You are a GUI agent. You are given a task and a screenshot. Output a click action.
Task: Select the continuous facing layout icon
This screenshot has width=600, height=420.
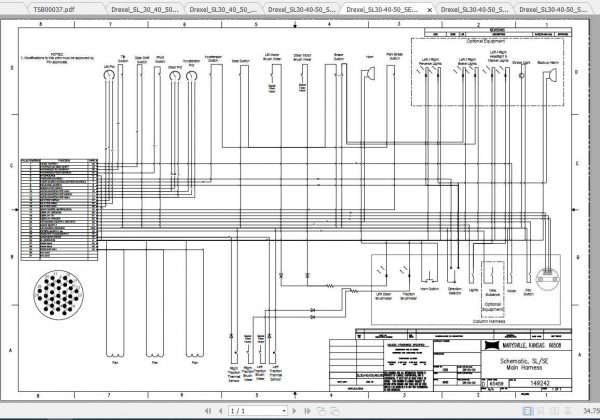pos(568,411)
